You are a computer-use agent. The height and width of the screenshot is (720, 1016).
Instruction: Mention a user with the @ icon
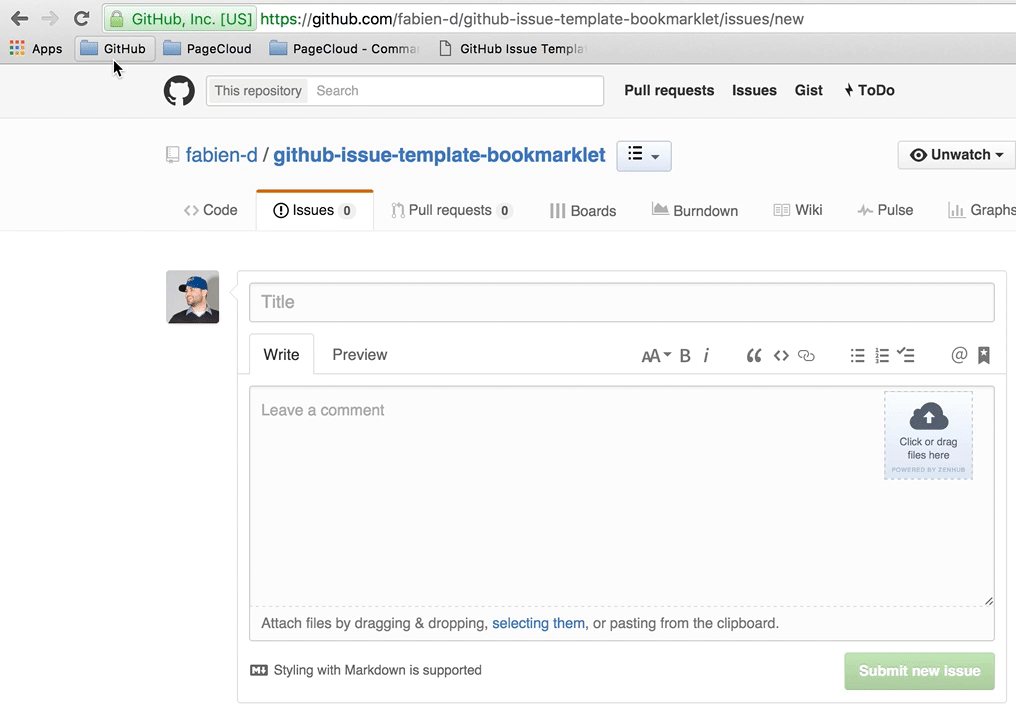pos(959,355)
